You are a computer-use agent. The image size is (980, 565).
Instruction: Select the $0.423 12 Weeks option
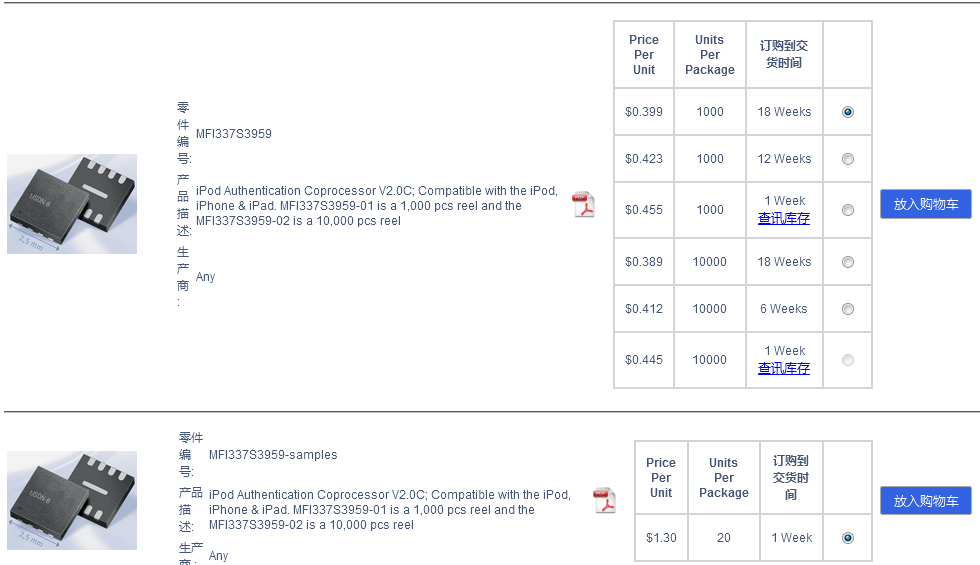[x=848, y=159]
